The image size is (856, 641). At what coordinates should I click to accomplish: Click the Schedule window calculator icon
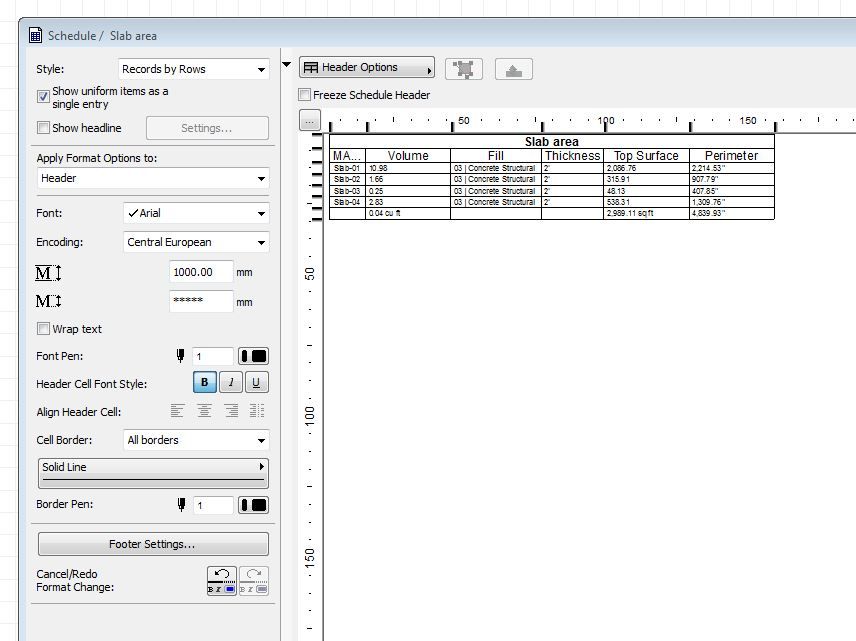[35, 35]
